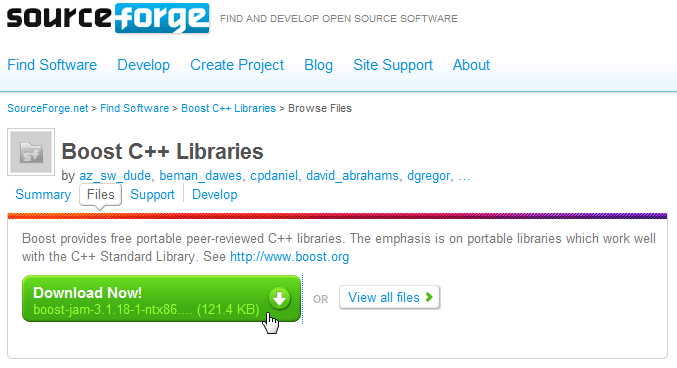Follow the SourceForge.net breadcrumb link
The image size is (677, 368).
coord(47,108)
